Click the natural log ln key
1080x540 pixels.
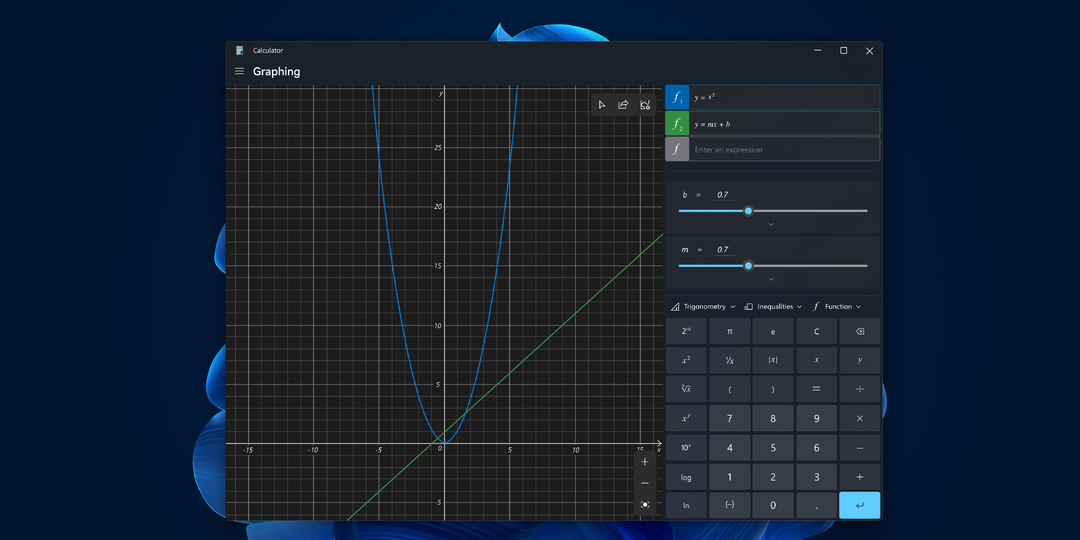tap(686, 506)
